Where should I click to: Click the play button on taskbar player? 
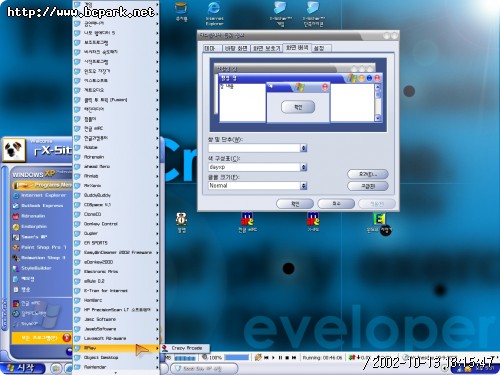coord(273,358)
